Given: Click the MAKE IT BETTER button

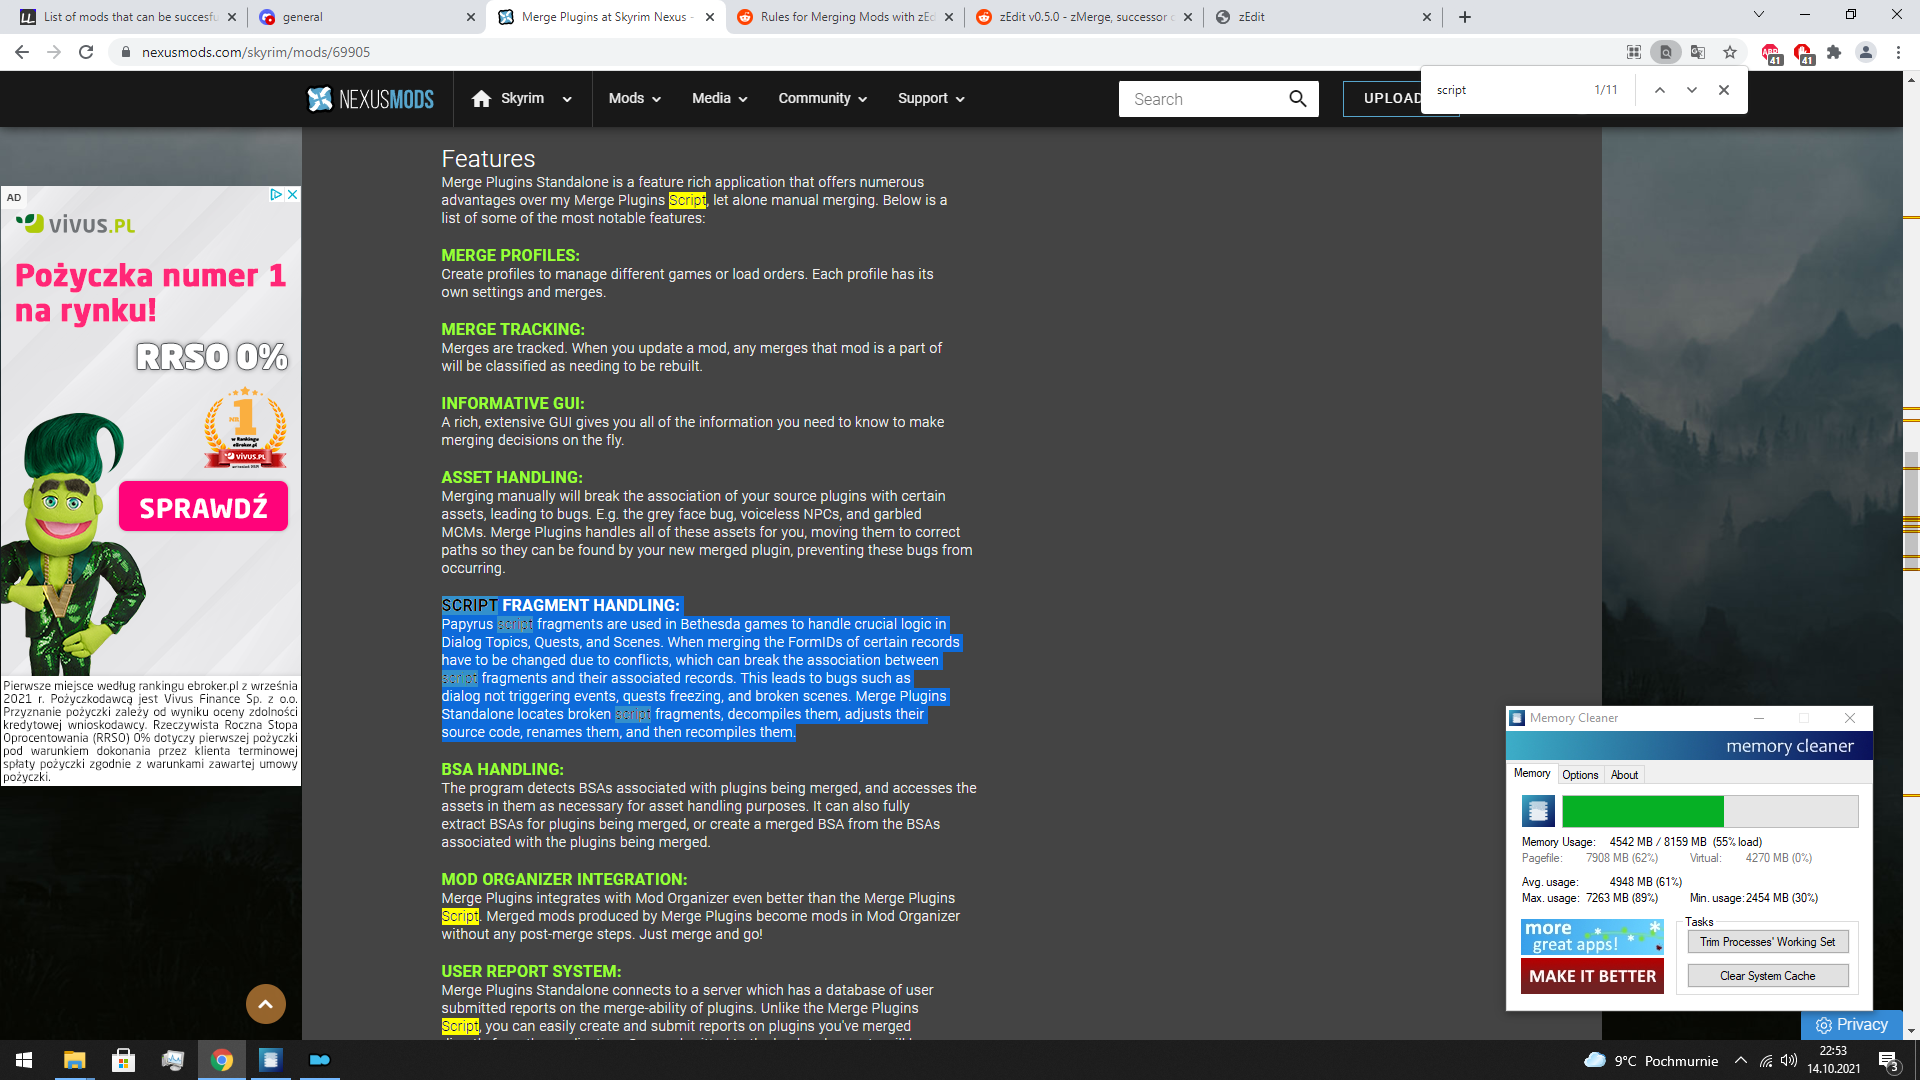Looking at the screenshot, I should click(1592, 976).
